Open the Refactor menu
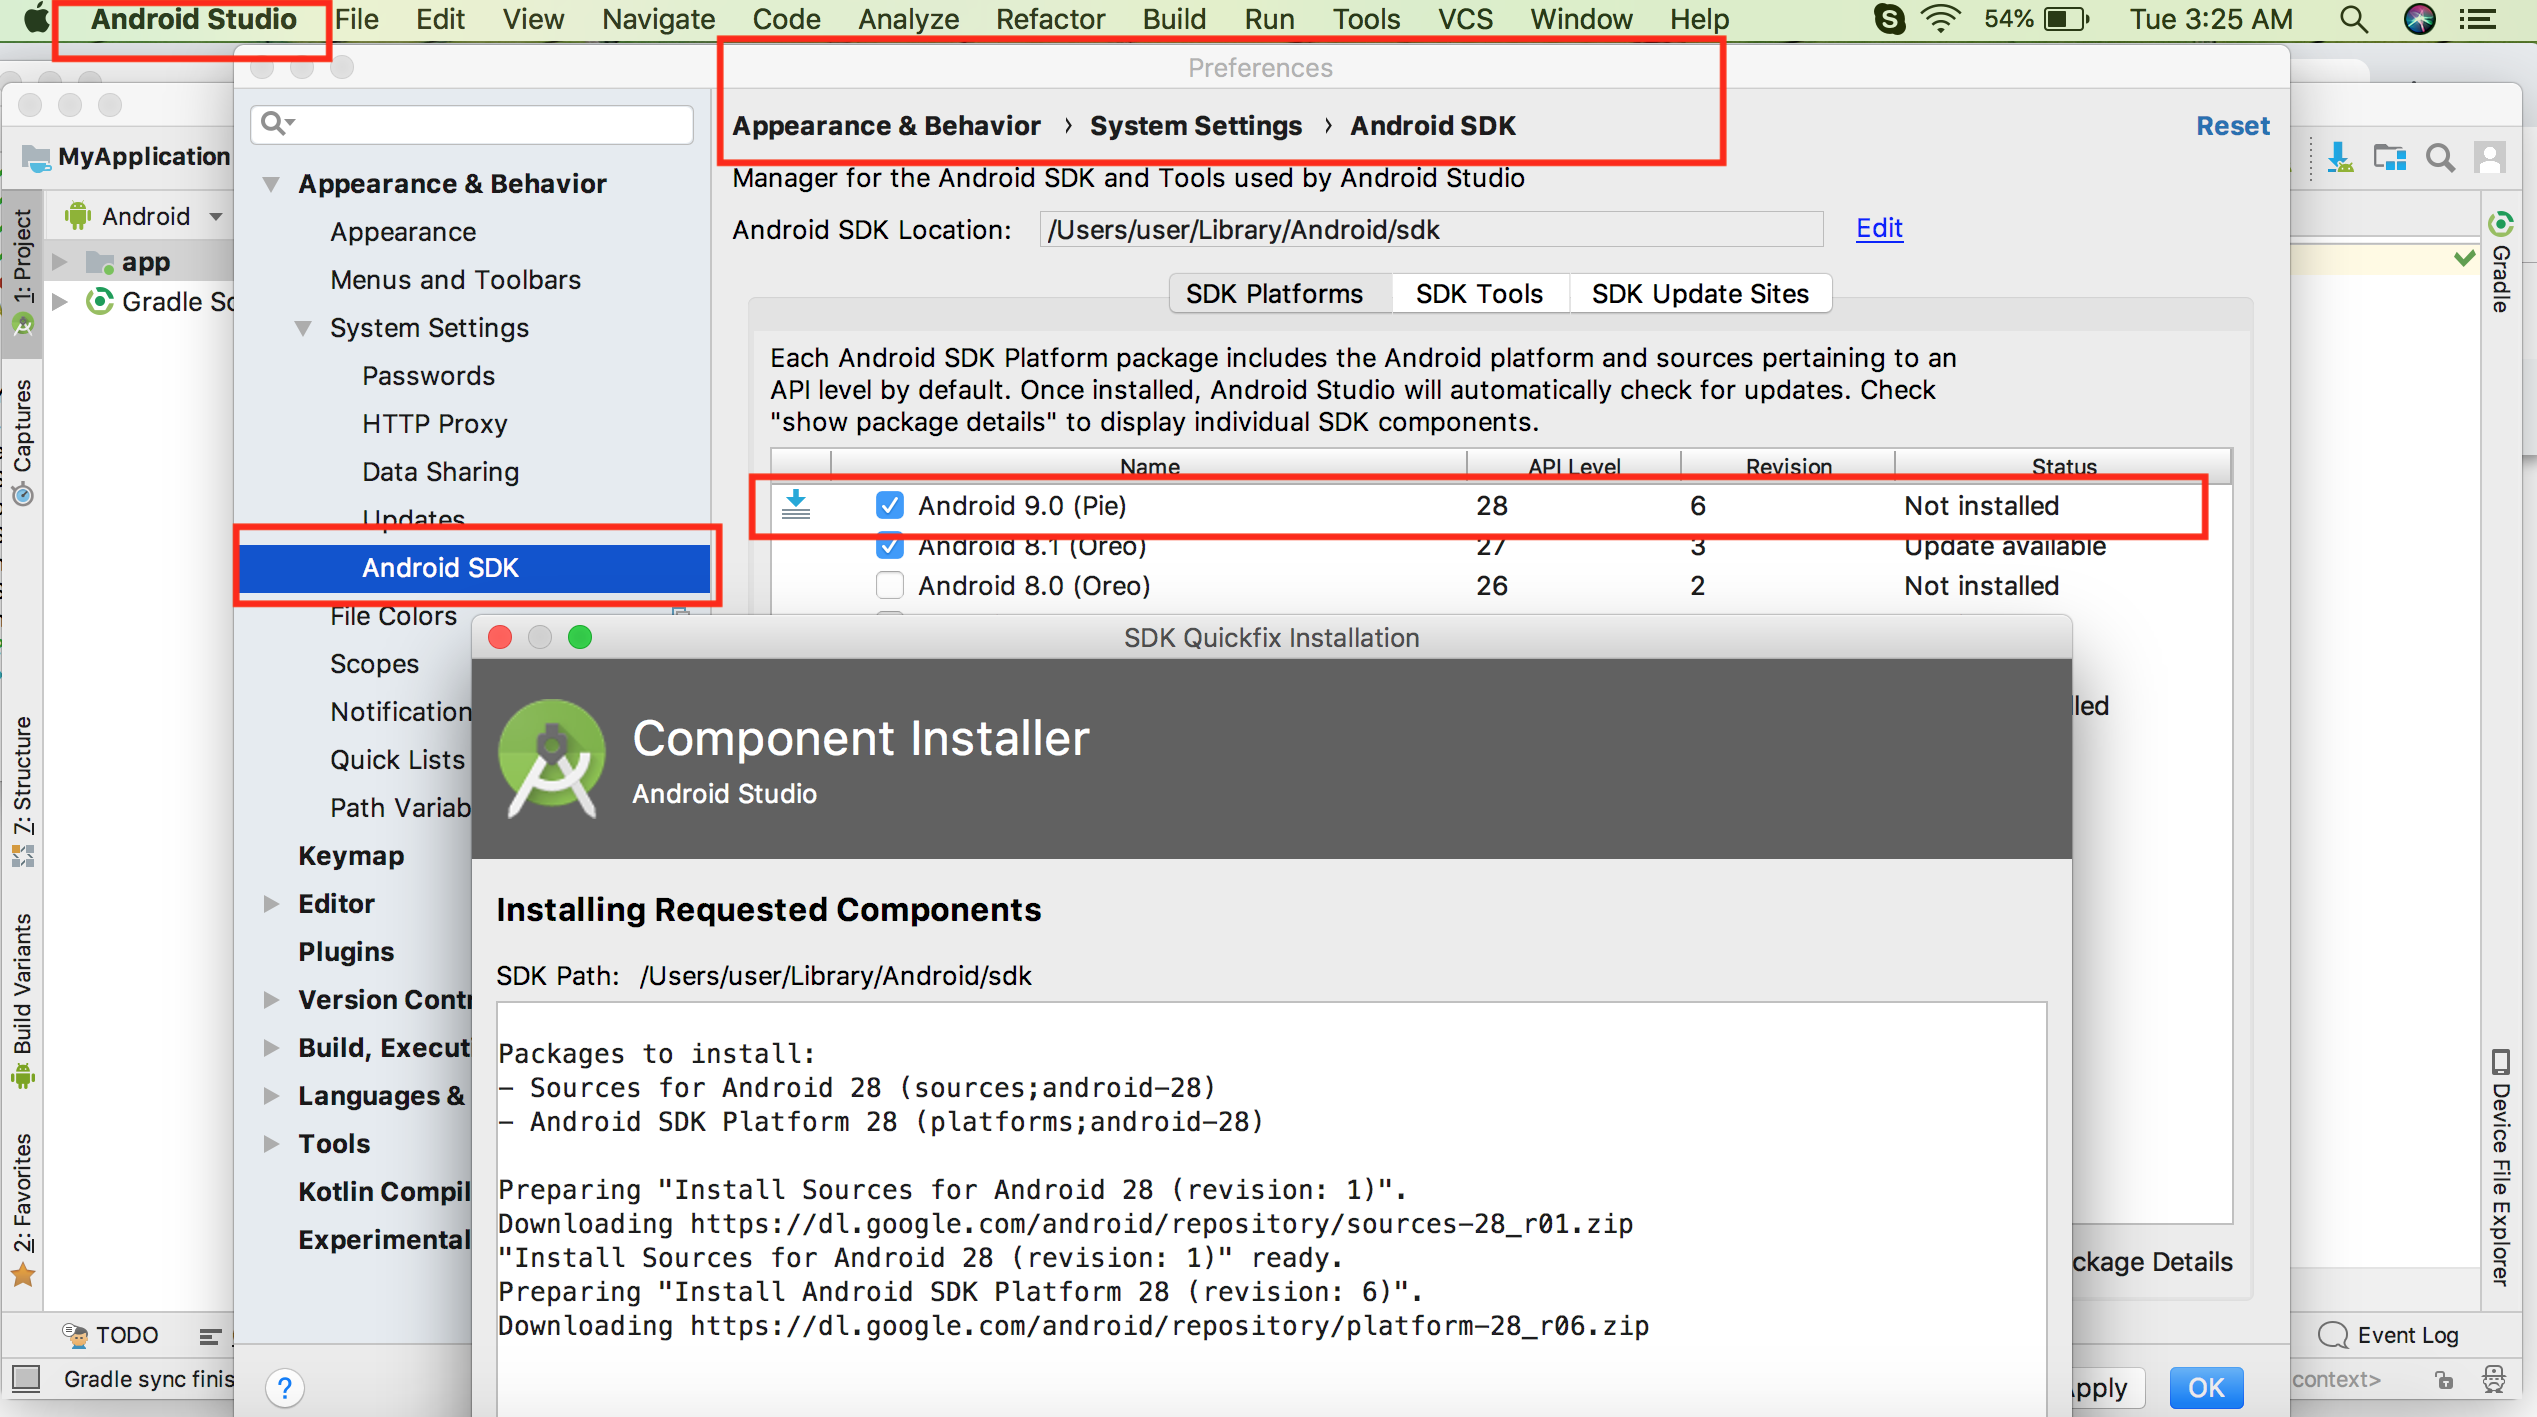The width and height of the screenshot is (2537, 1417). 1049,19
